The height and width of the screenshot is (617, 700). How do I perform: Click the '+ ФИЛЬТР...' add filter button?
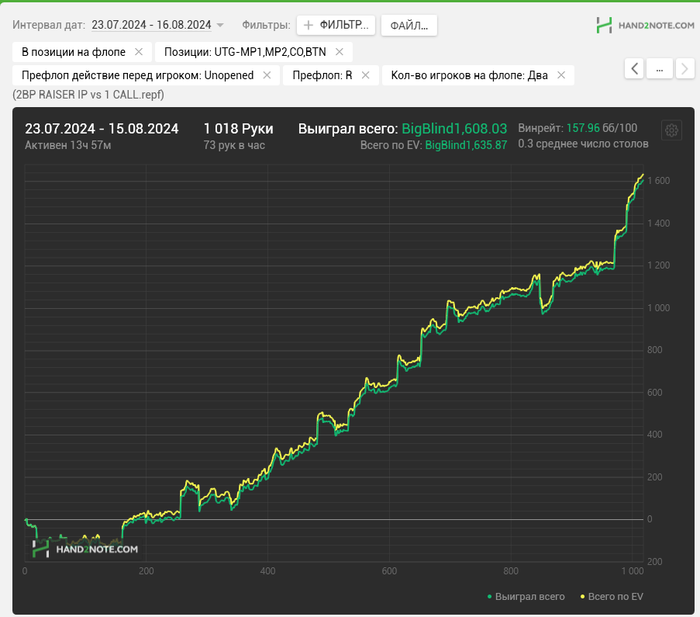pyautogui.click(x=336, y=25)
